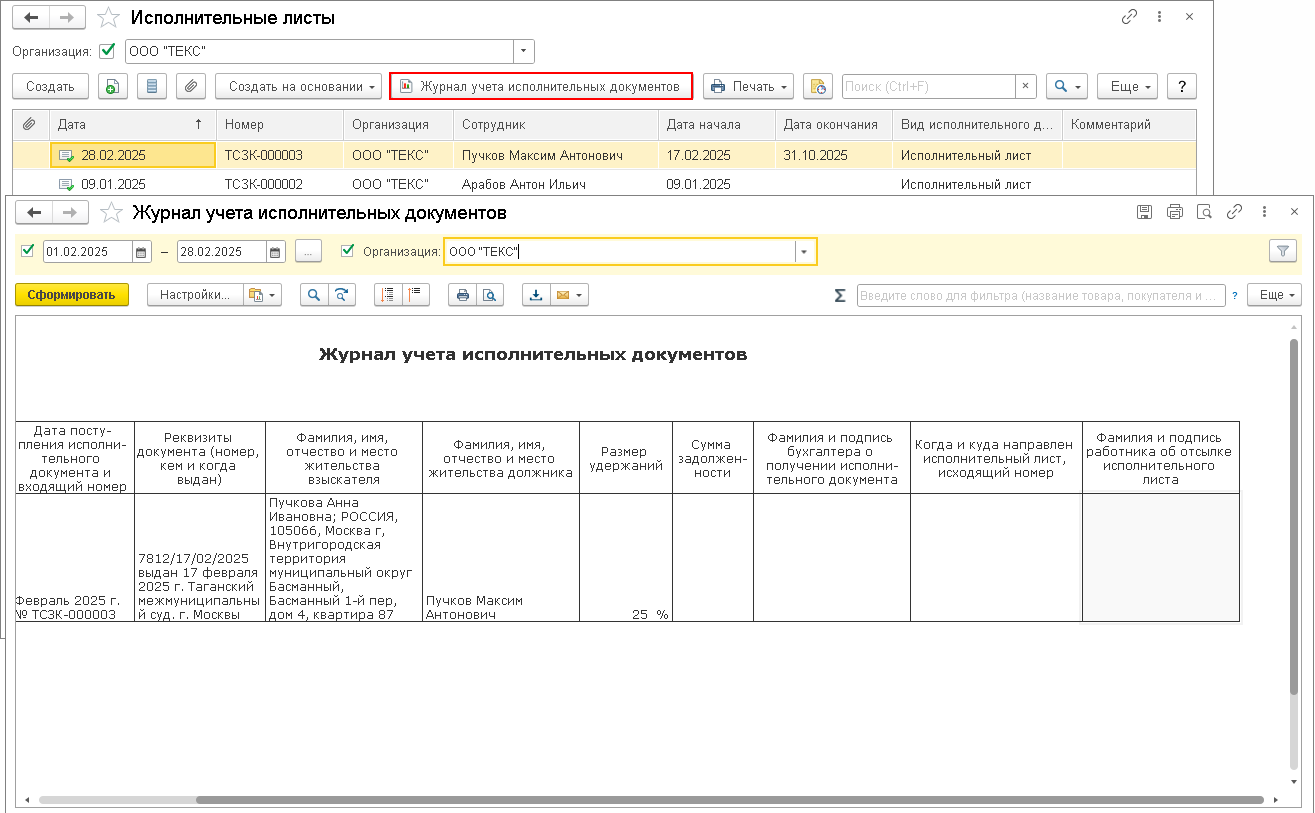Open the Печать dropdown menu
This screenshot has width=1315, height=813.
pyautogui.click(x=747, y=87)
